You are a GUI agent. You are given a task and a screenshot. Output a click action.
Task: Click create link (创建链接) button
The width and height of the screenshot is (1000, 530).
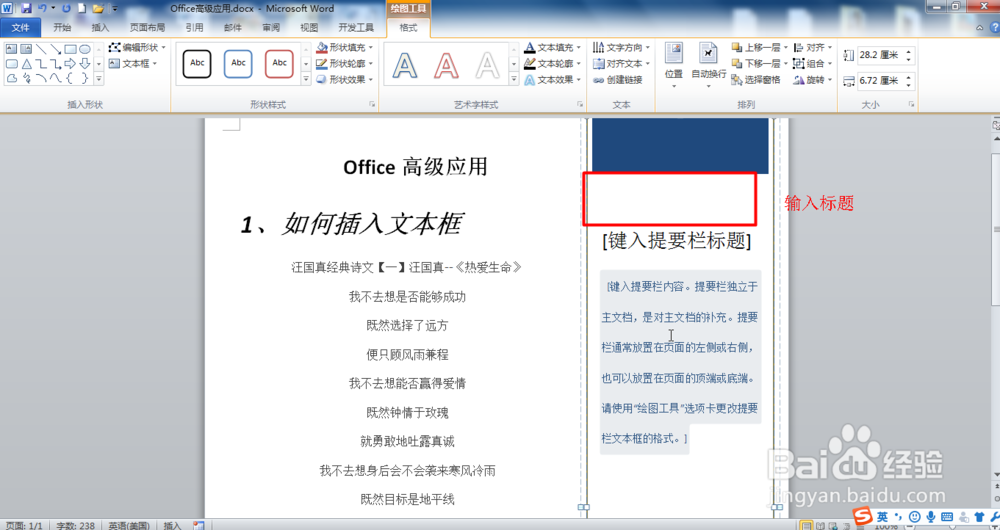[x=617, y=80]
